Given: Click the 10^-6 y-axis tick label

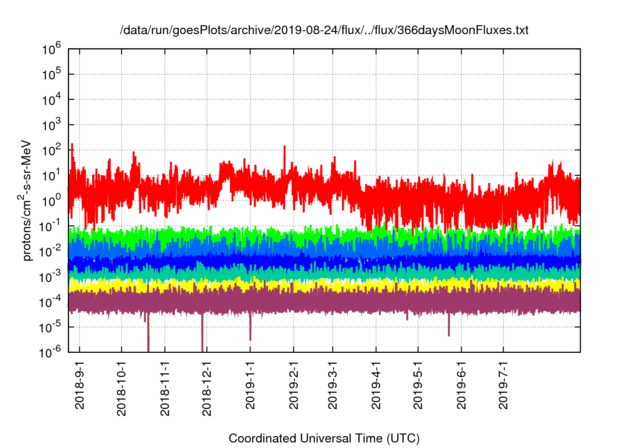Looking at the screenshot, I should click(50, 351).
